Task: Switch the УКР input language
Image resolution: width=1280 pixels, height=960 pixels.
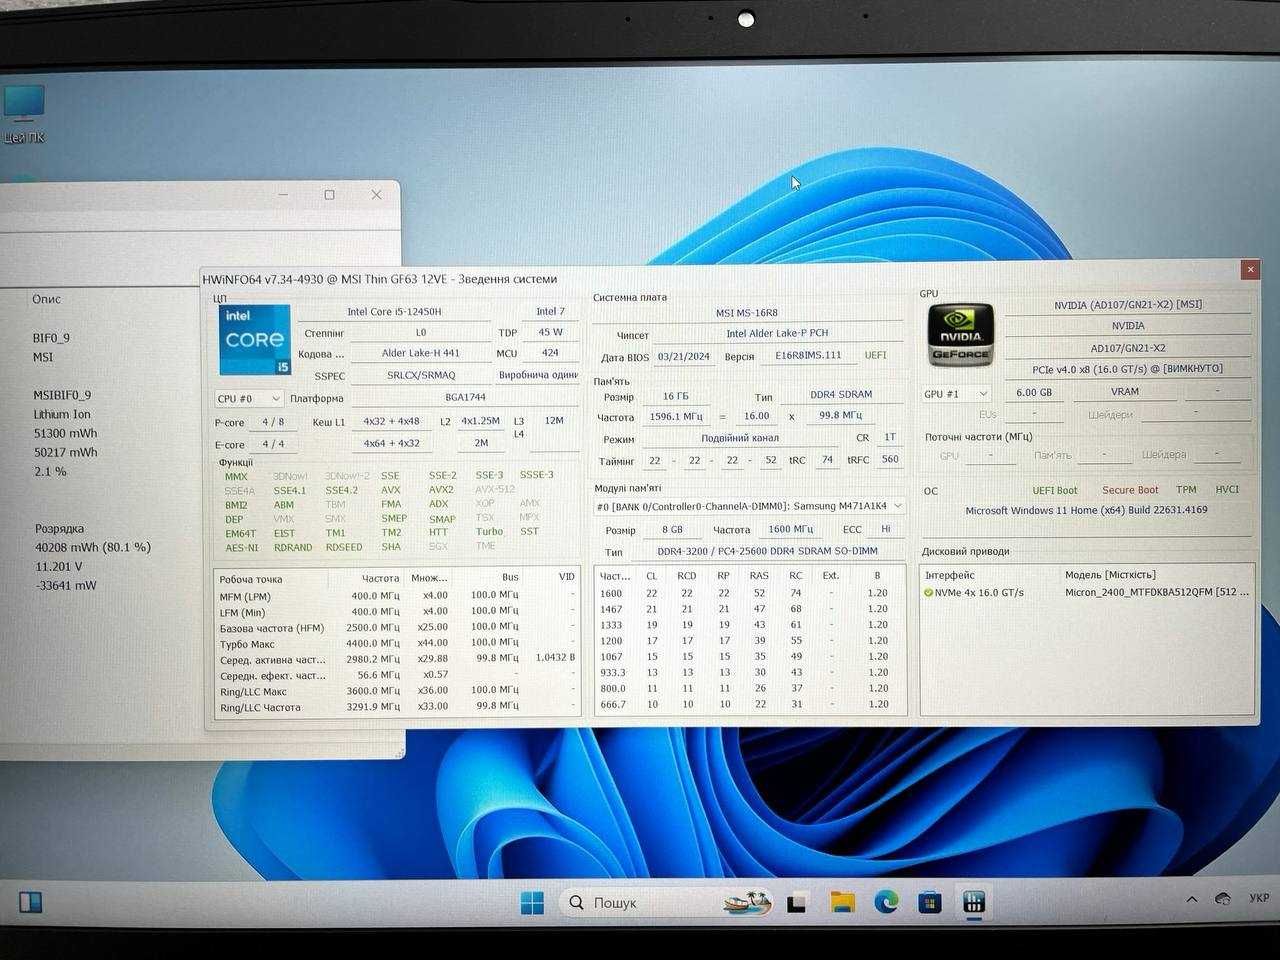Action: click(1259, 899)
